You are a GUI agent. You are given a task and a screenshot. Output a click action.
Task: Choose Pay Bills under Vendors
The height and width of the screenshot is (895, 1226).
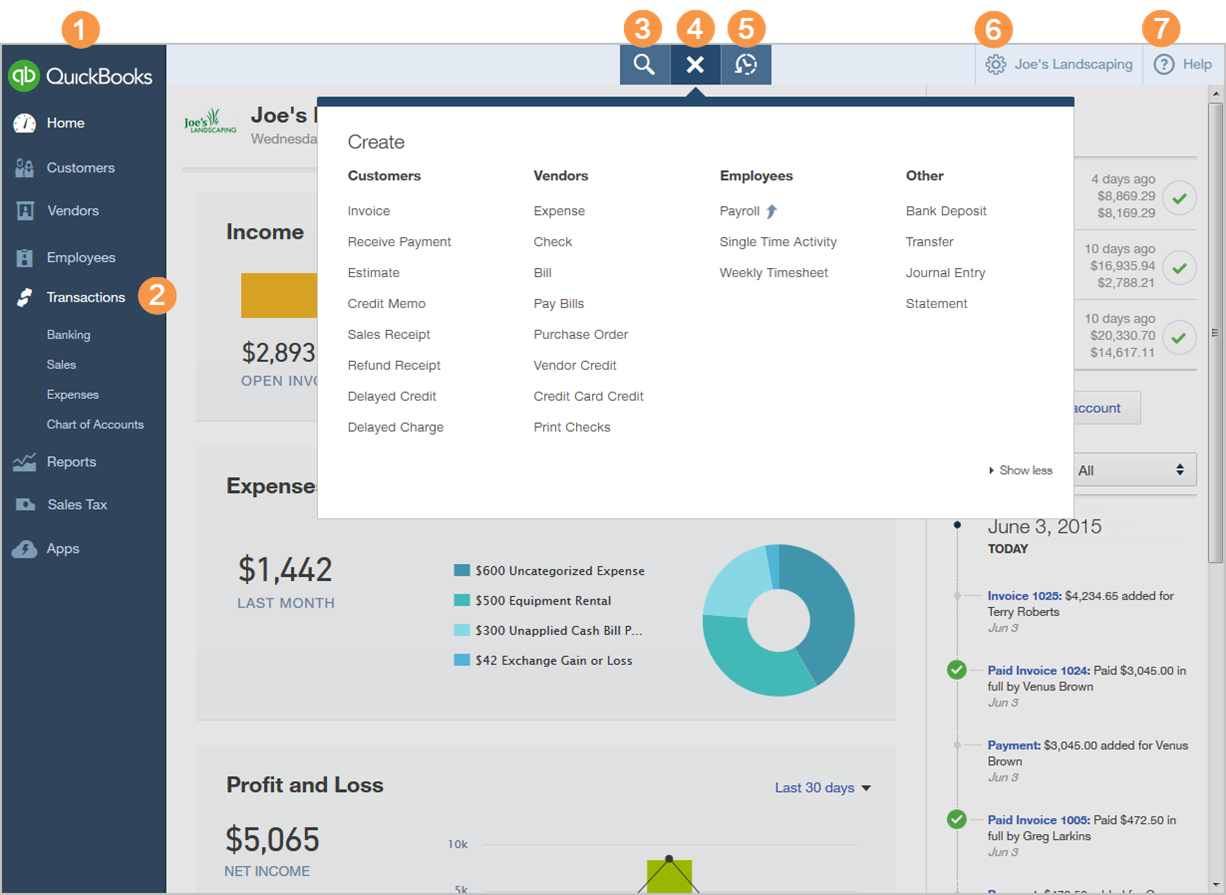[x=559, y=304]
